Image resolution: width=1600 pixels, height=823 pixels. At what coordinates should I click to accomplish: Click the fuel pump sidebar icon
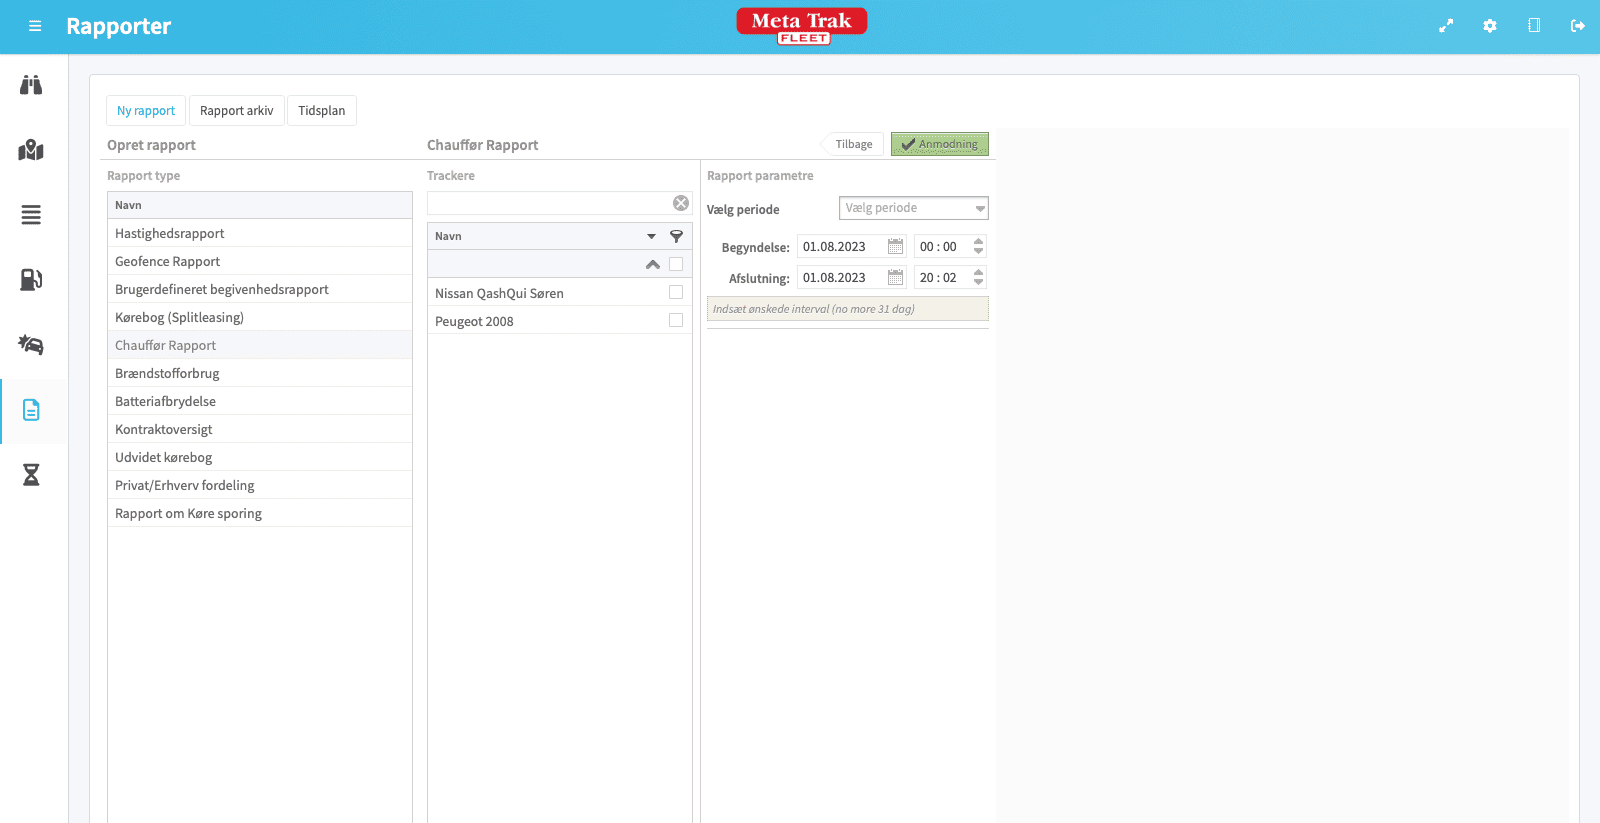tap(31, 280)
